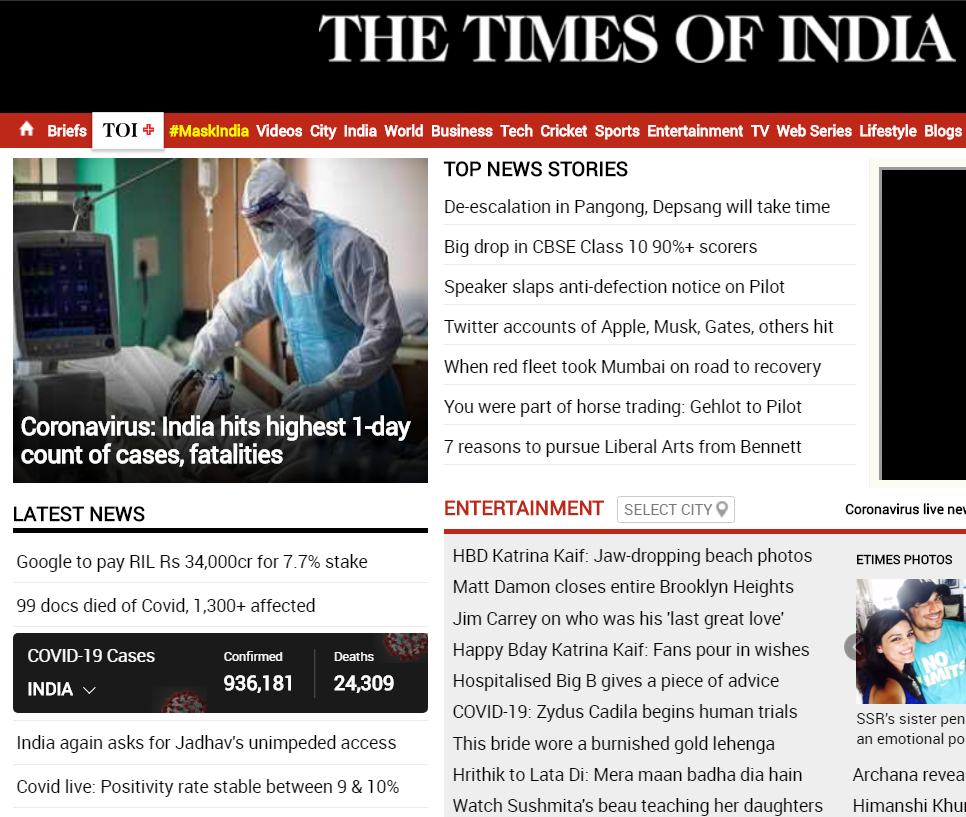This screenshot has height=817, width=966.
Task: Open the Entertainment section heading
Action: (524, 508)
